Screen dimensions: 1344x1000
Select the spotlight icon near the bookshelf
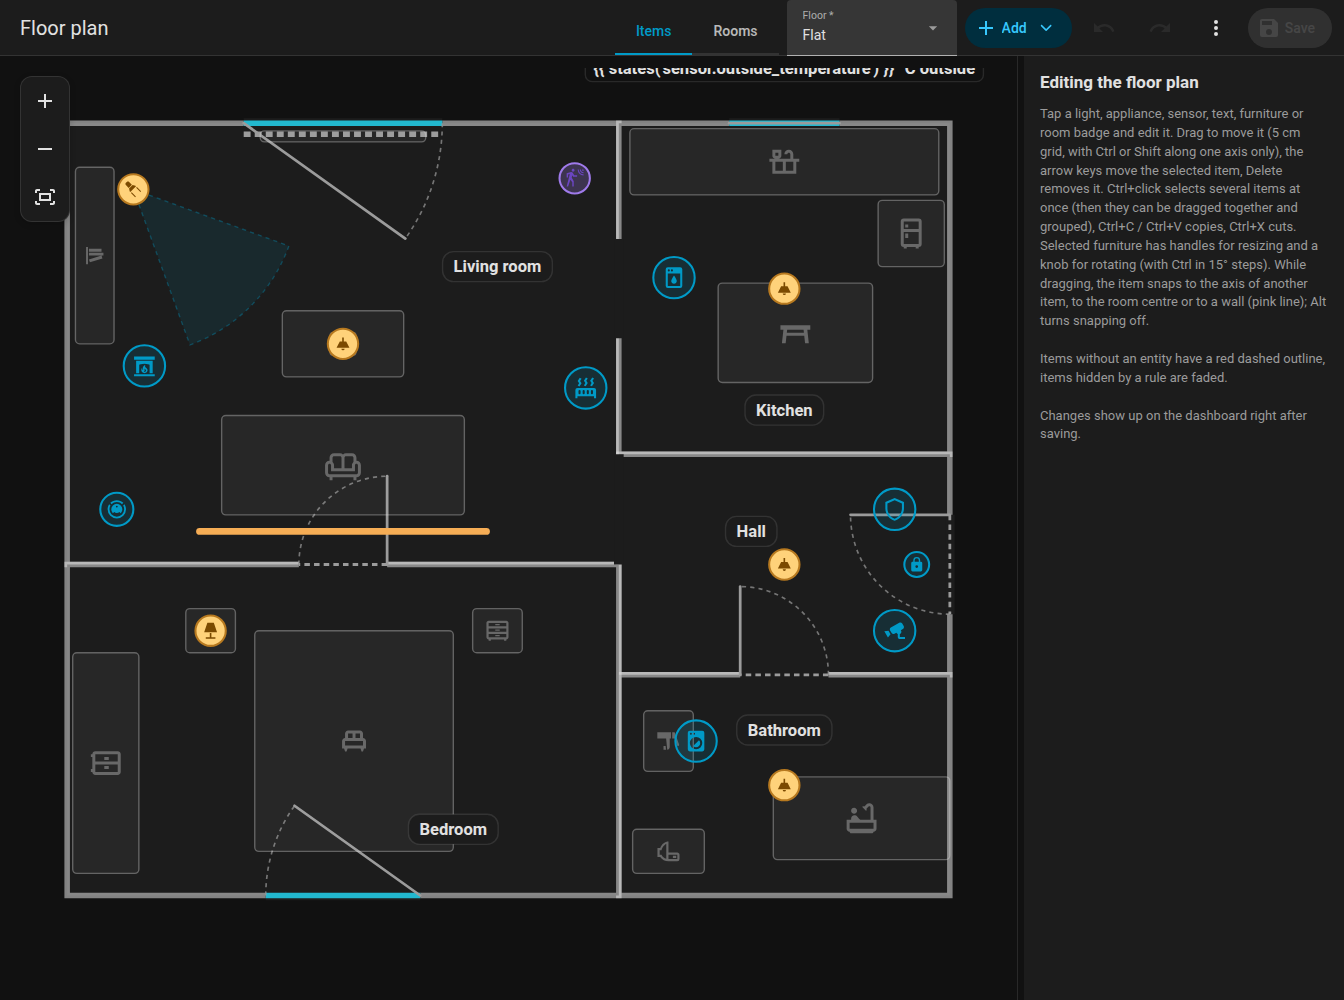tap(133, 189)
